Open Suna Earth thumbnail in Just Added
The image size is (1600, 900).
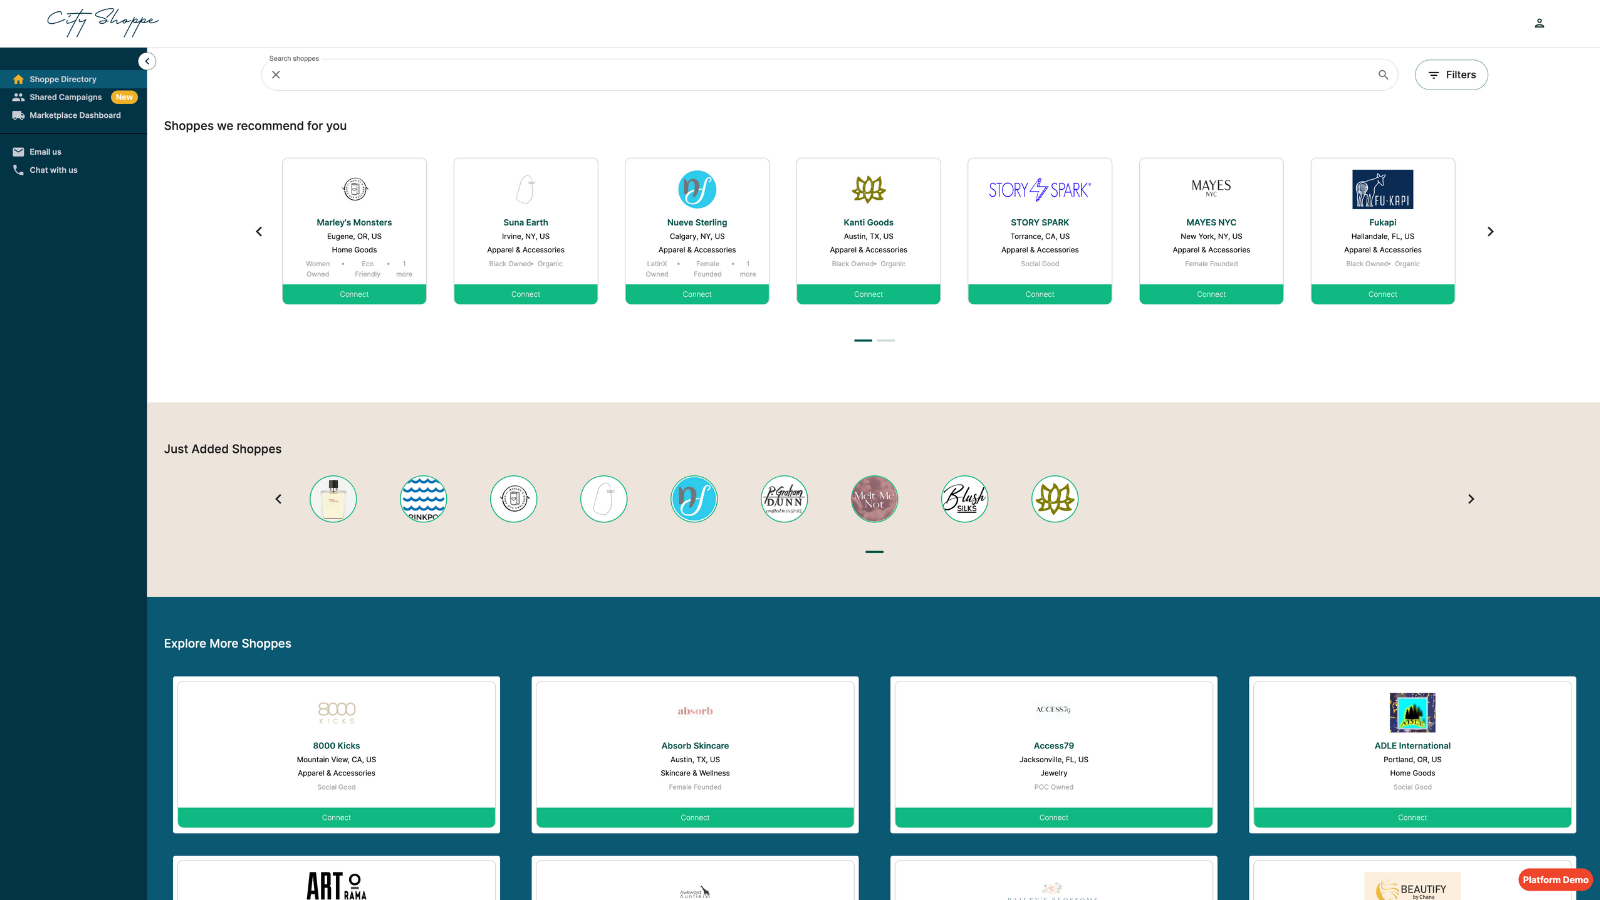[x=604, y=499]
